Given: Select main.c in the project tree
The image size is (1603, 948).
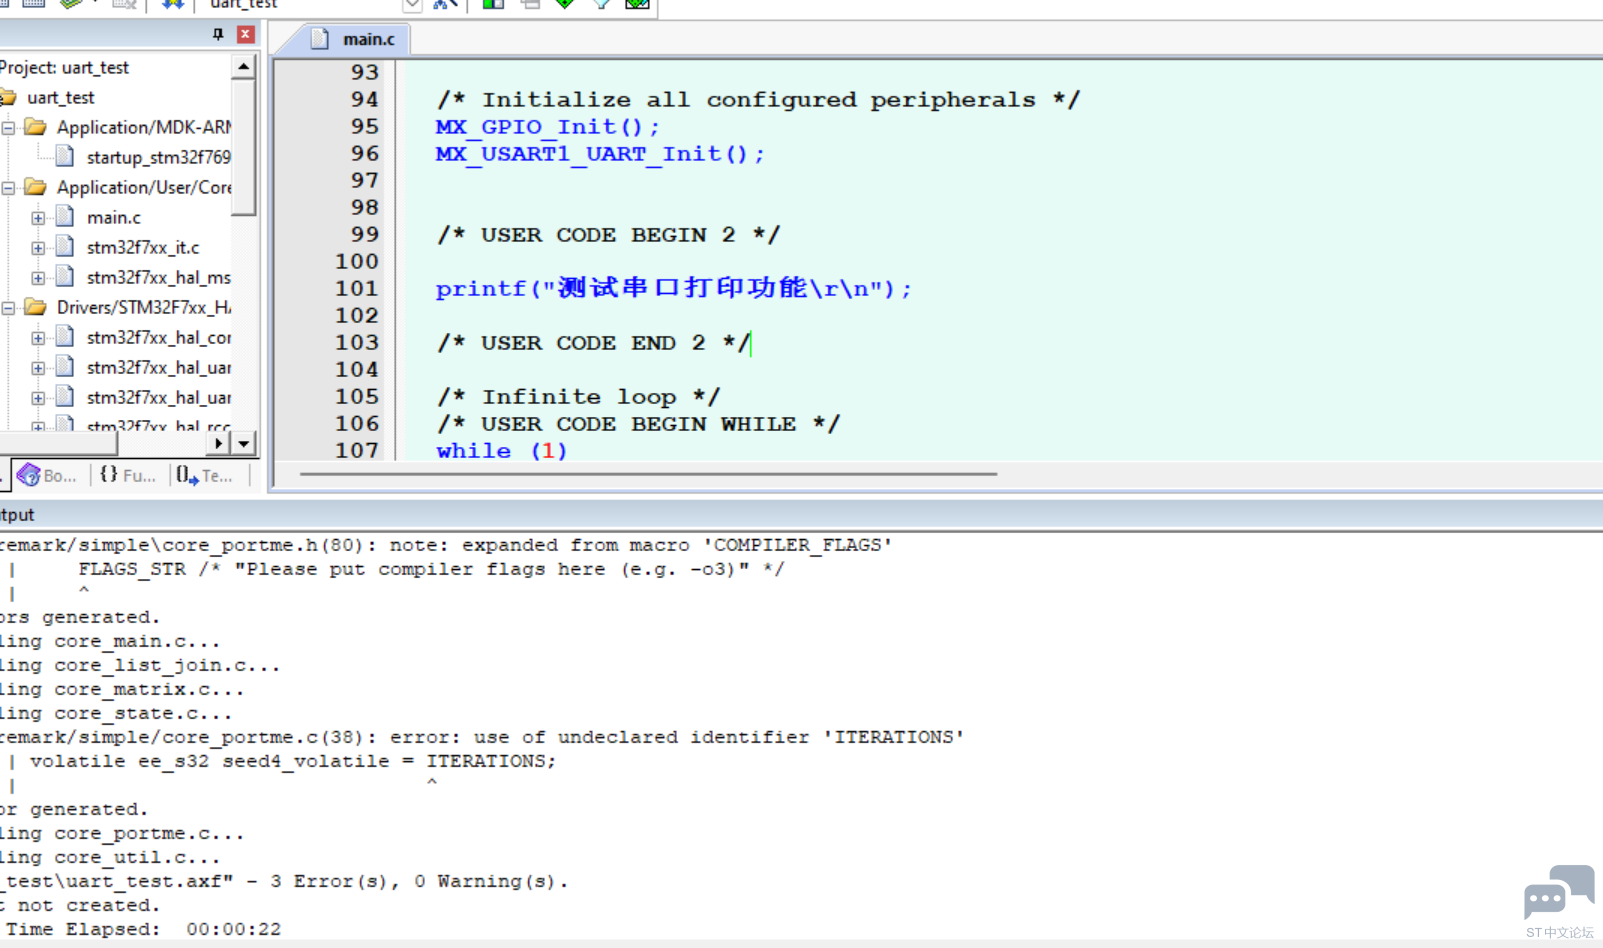Looking at the screenshot, I should (x=113, y=217).
